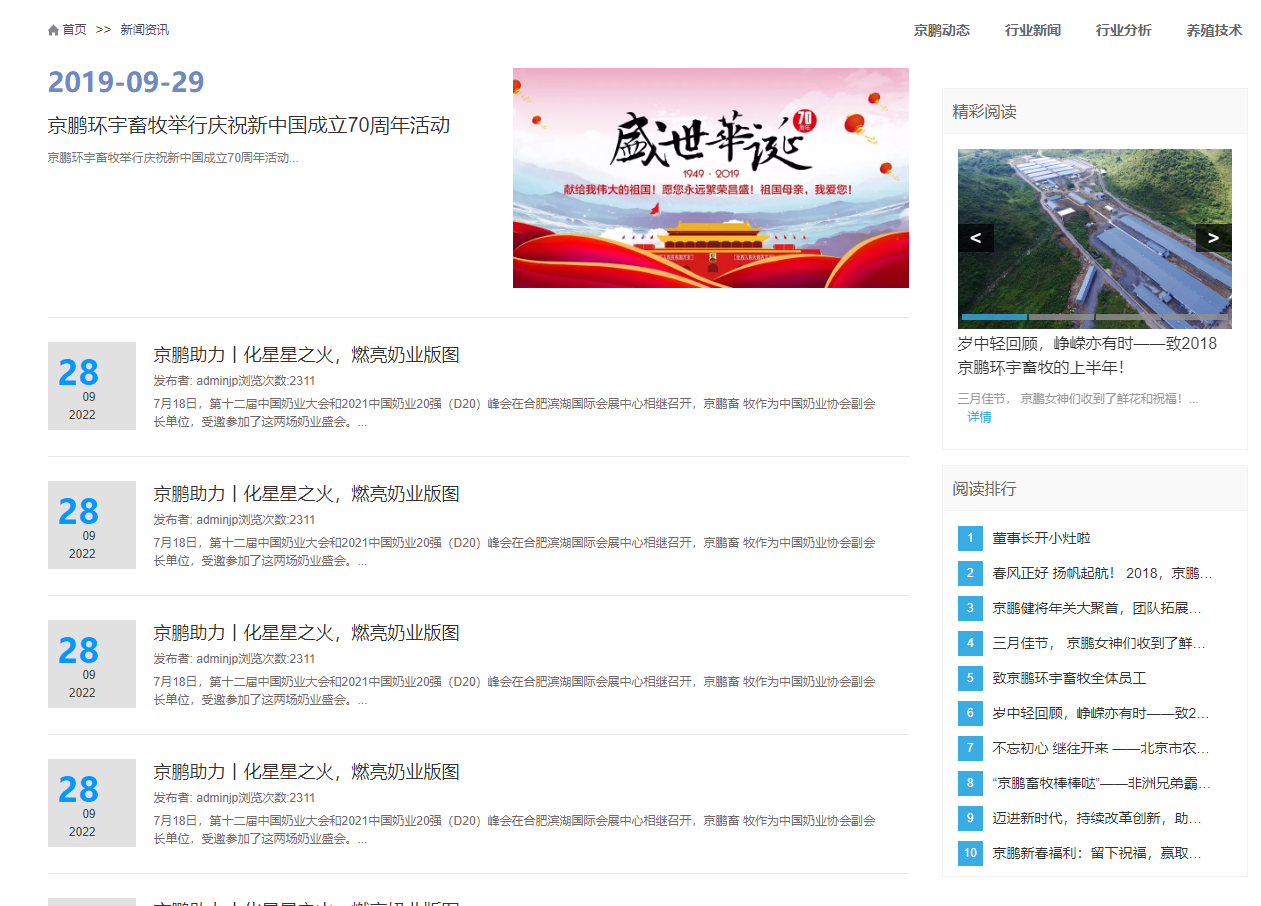The height and width of the screenshot is (906, 1261).
Task: Open ranking item 1 董事长开小灶啦
Action: pos(1041,538)
